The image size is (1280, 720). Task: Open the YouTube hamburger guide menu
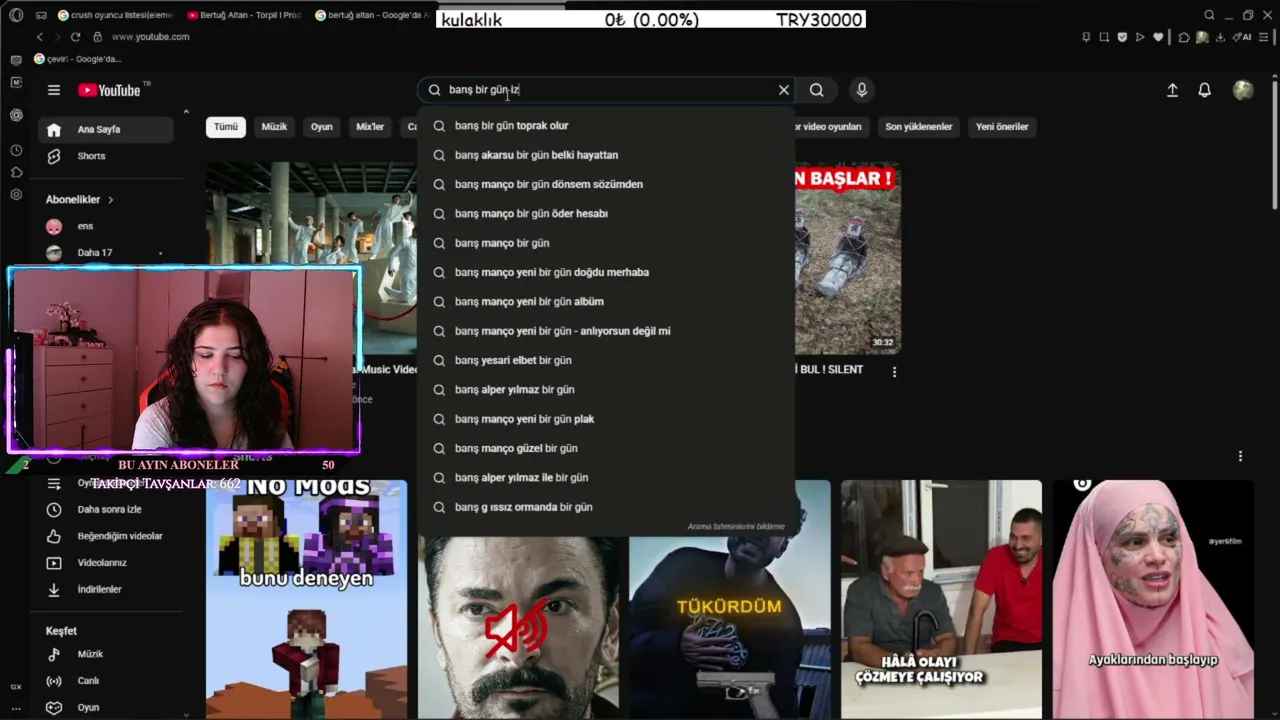(54, 90)
